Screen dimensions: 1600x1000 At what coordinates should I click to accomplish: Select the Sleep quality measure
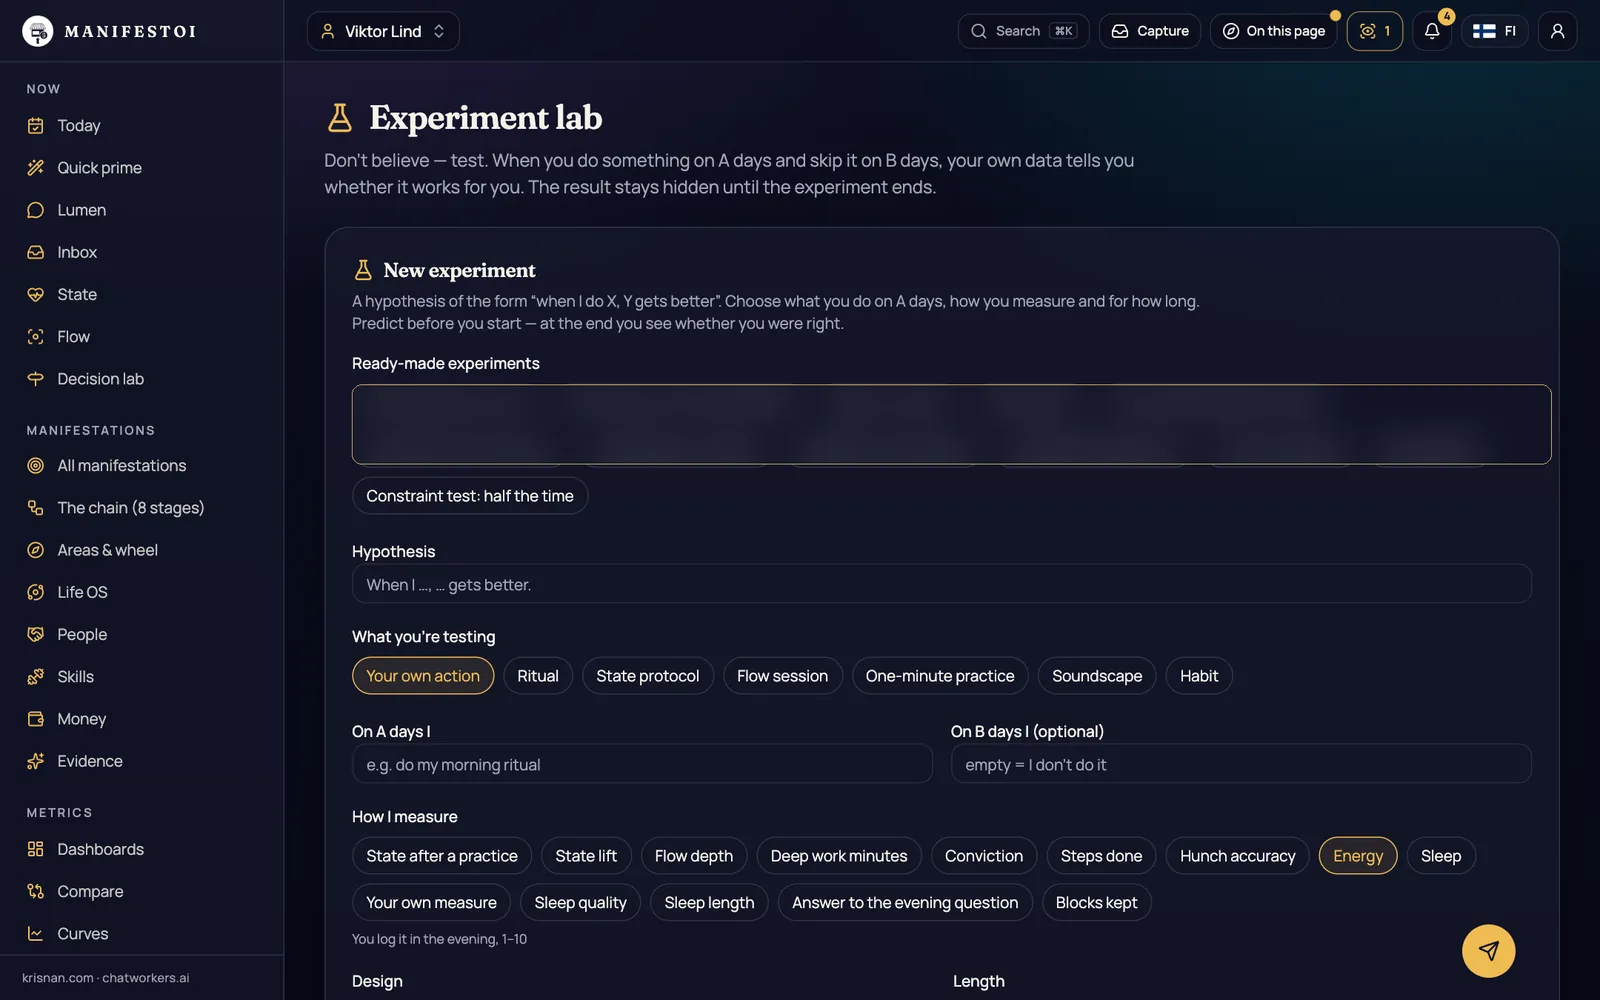(x=581, y=903)
